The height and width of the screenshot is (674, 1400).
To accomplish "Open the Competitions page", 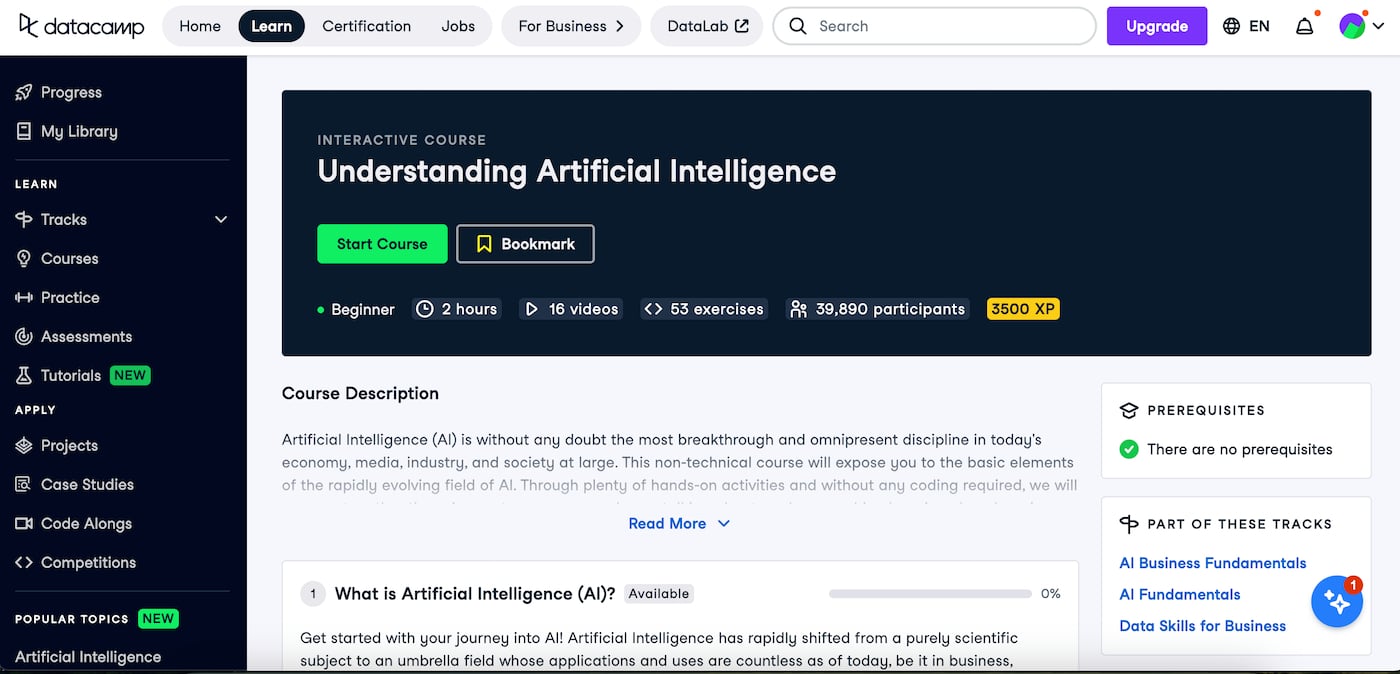I will pos(90,562).
